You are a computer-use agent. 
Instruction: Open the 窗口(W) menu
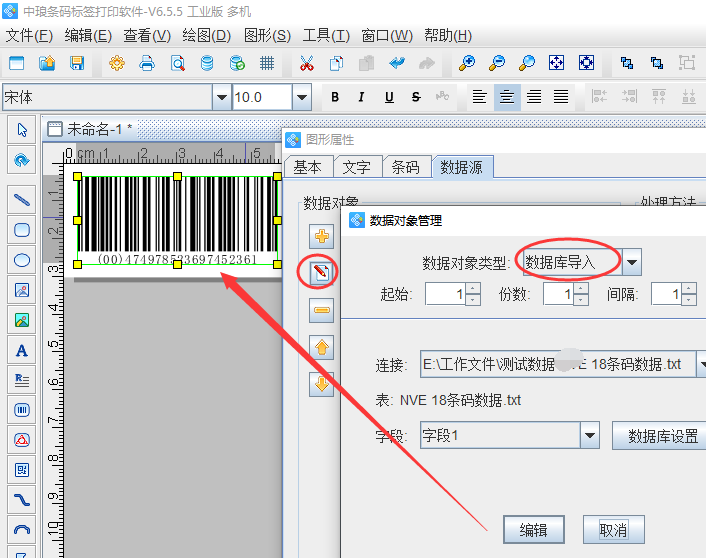click(387, 36)
